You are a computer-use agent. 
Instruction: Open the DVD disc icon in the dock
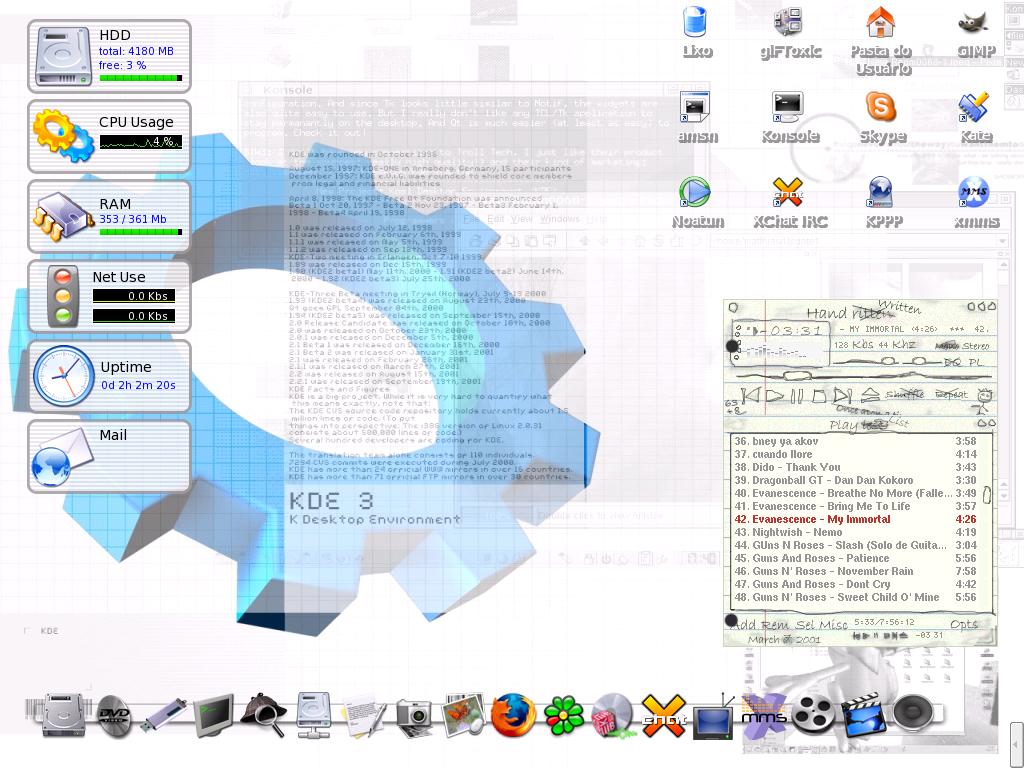114,716
